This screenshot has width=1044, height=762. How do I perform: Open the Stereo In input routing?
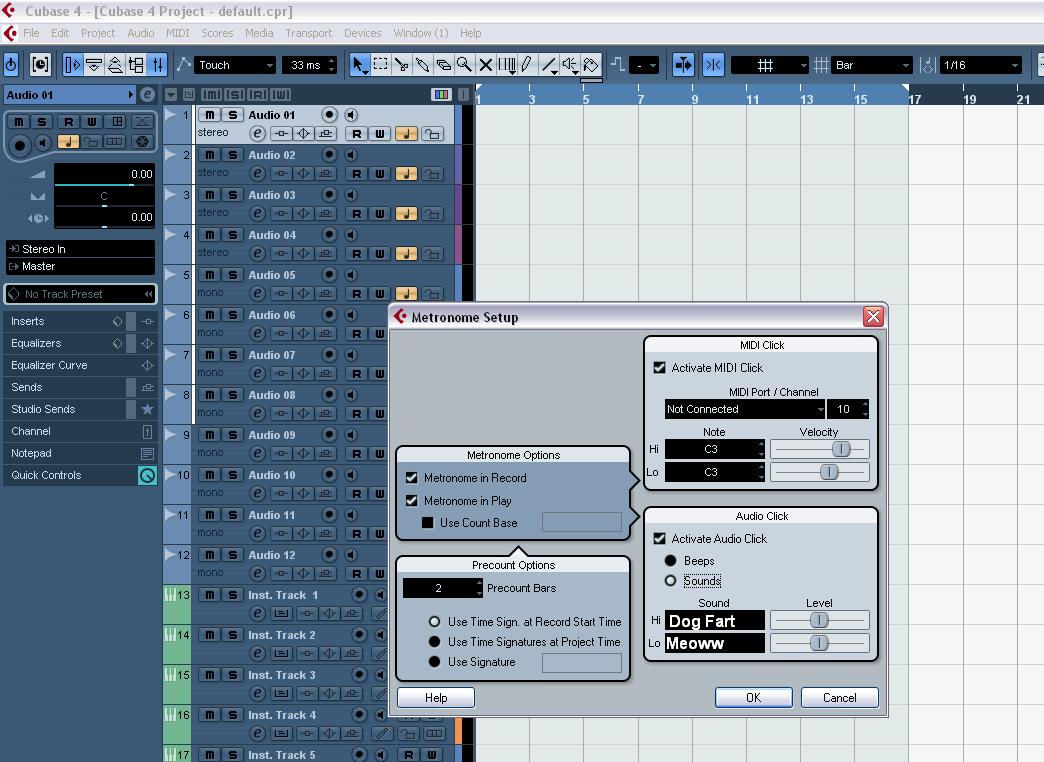81,249
